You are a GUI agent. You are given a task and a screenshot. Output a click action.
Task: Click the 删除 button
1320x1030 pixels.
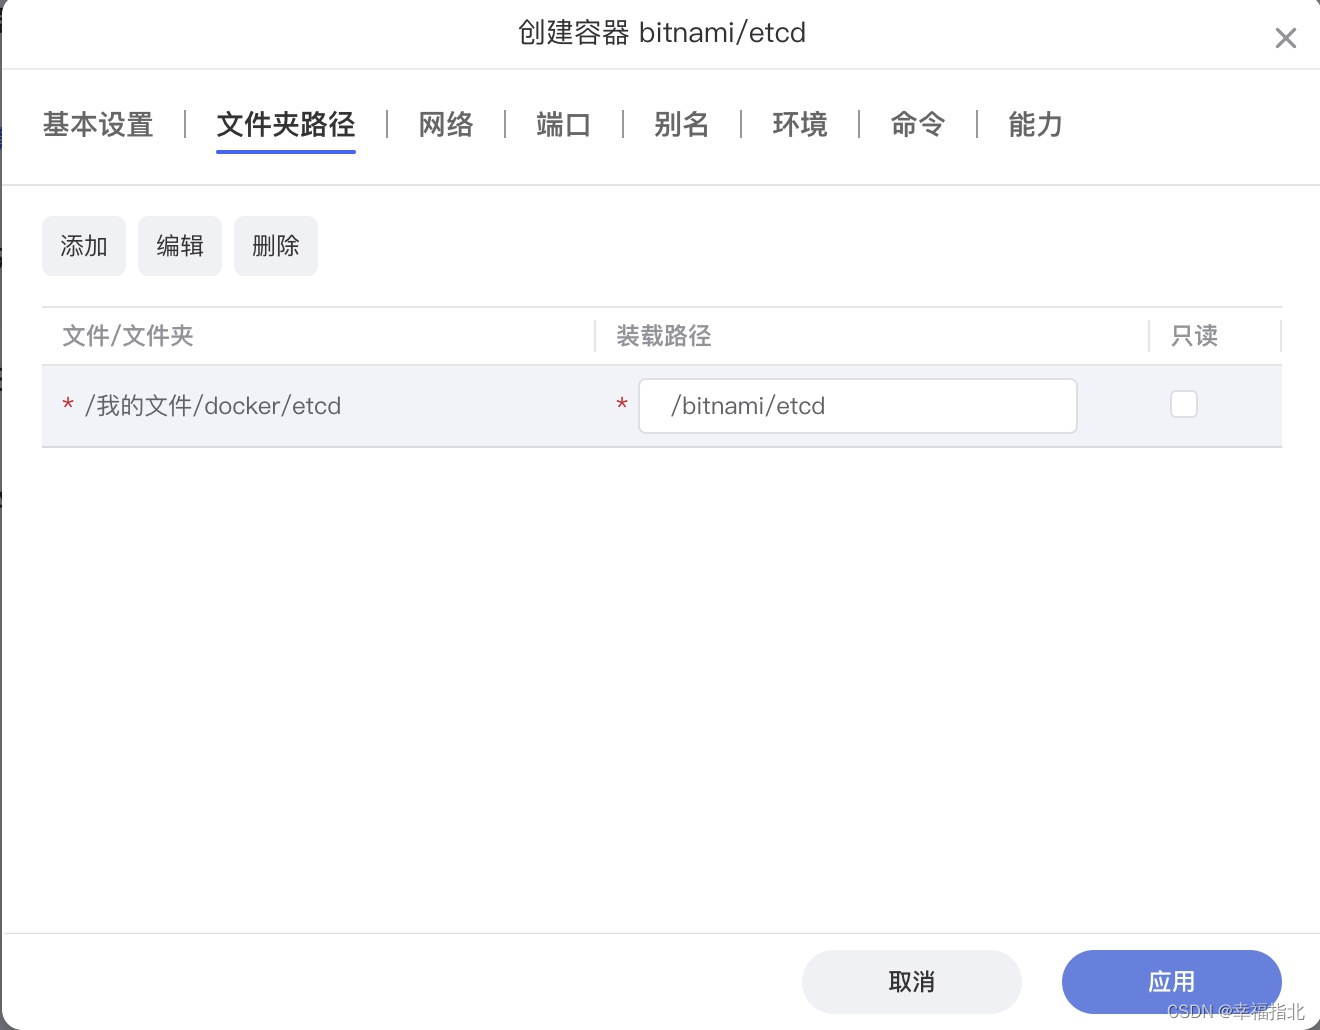276,246
